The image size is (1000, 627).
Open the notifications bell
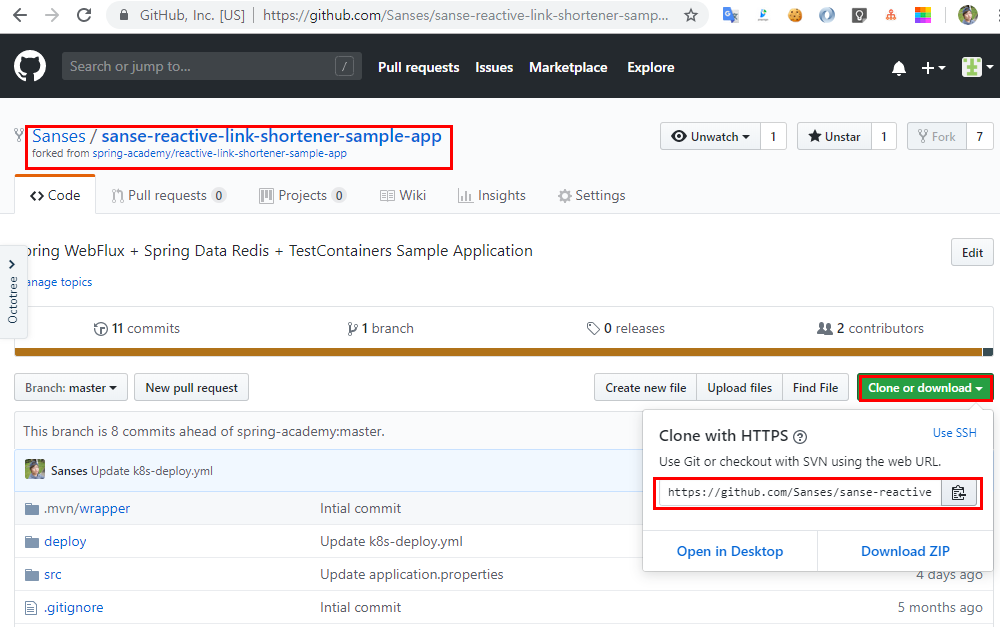[x=899, y=68]
